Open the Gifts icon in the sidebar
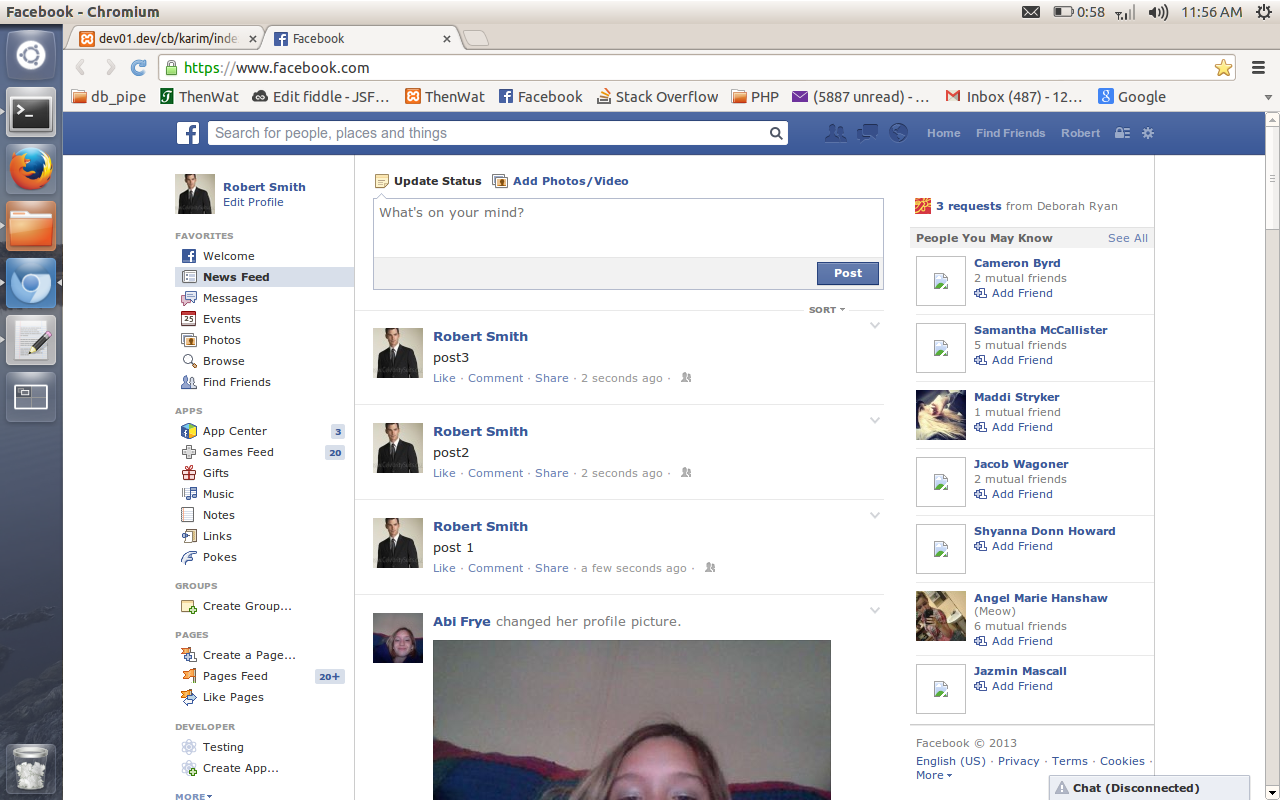 click(189, 473)
